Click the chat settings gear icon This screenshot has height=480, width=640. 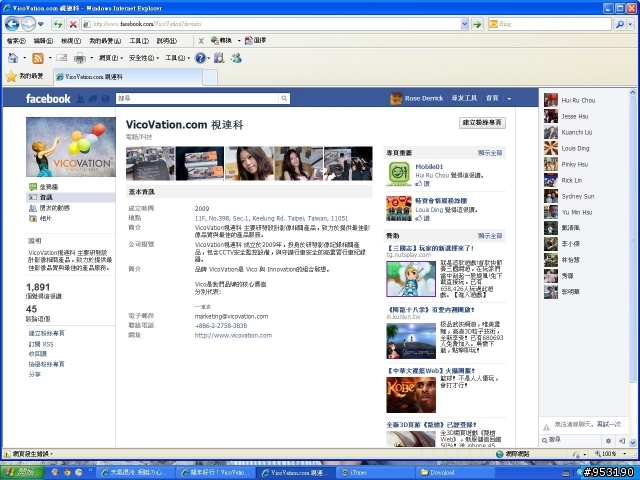tap(608, 441)
